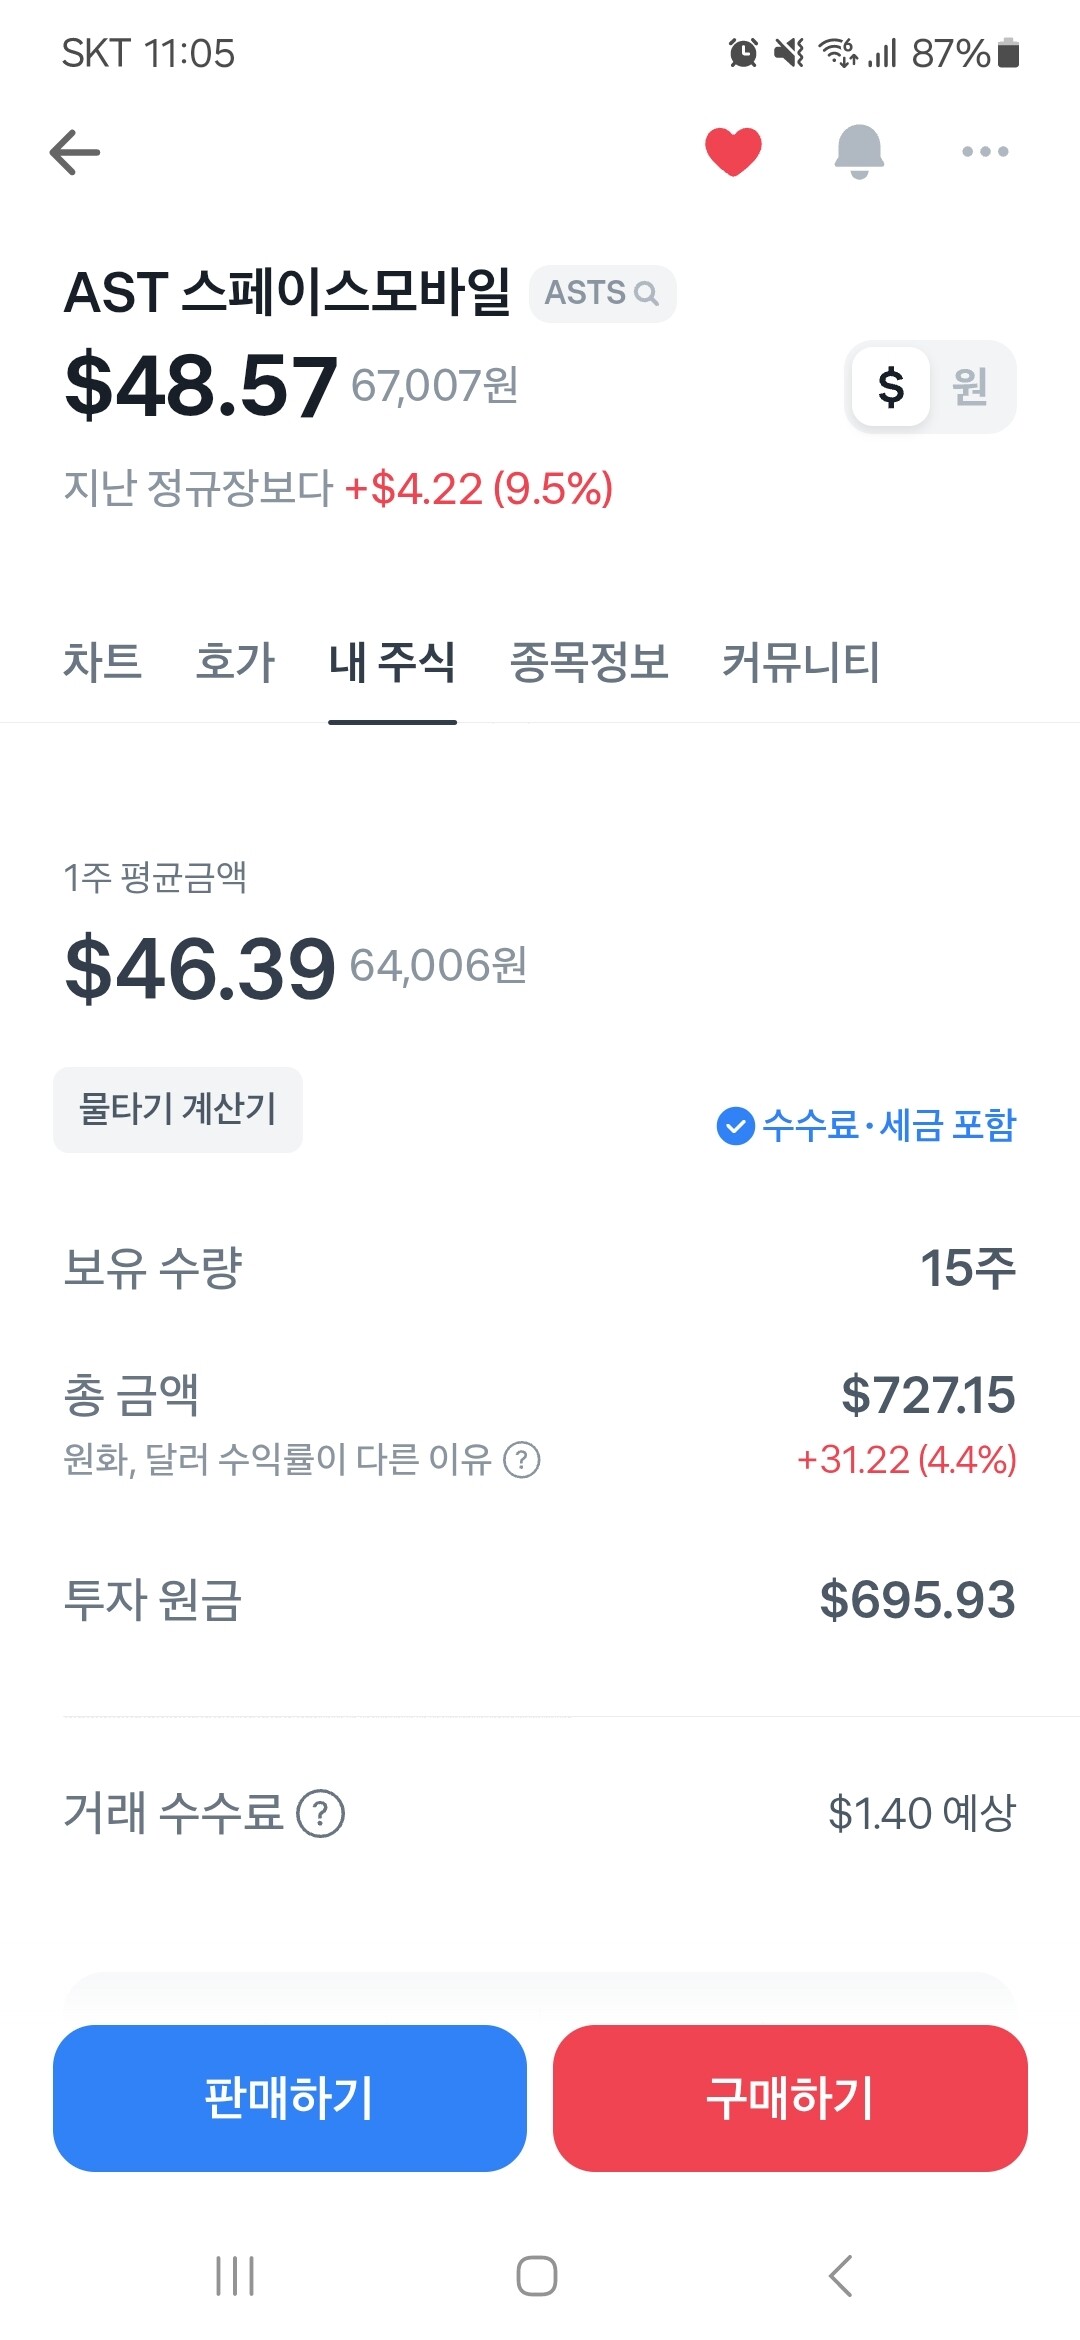The width and height of the screenshot is (1080, 2340).
Task: Go to the 종목정보 tab
Action: tap(589, 662)
